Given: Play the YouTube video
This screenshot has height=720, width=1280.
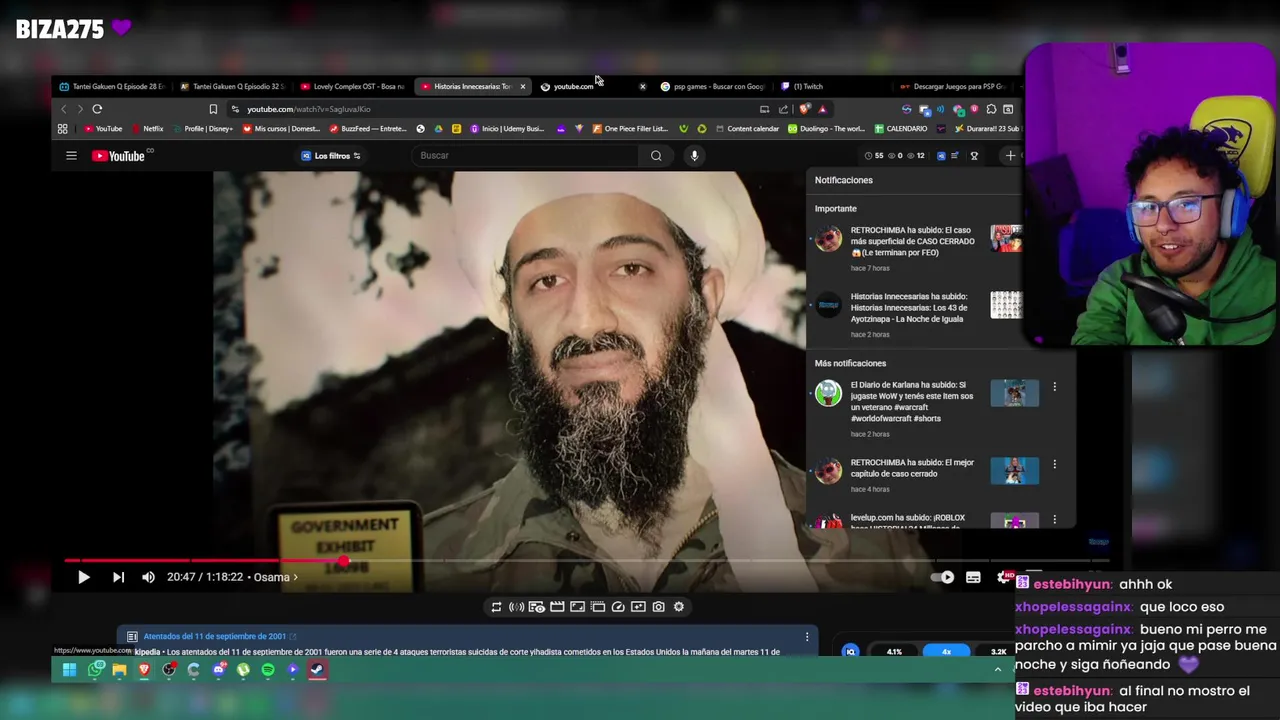Looking at the screenshot, I should (84, 577).
